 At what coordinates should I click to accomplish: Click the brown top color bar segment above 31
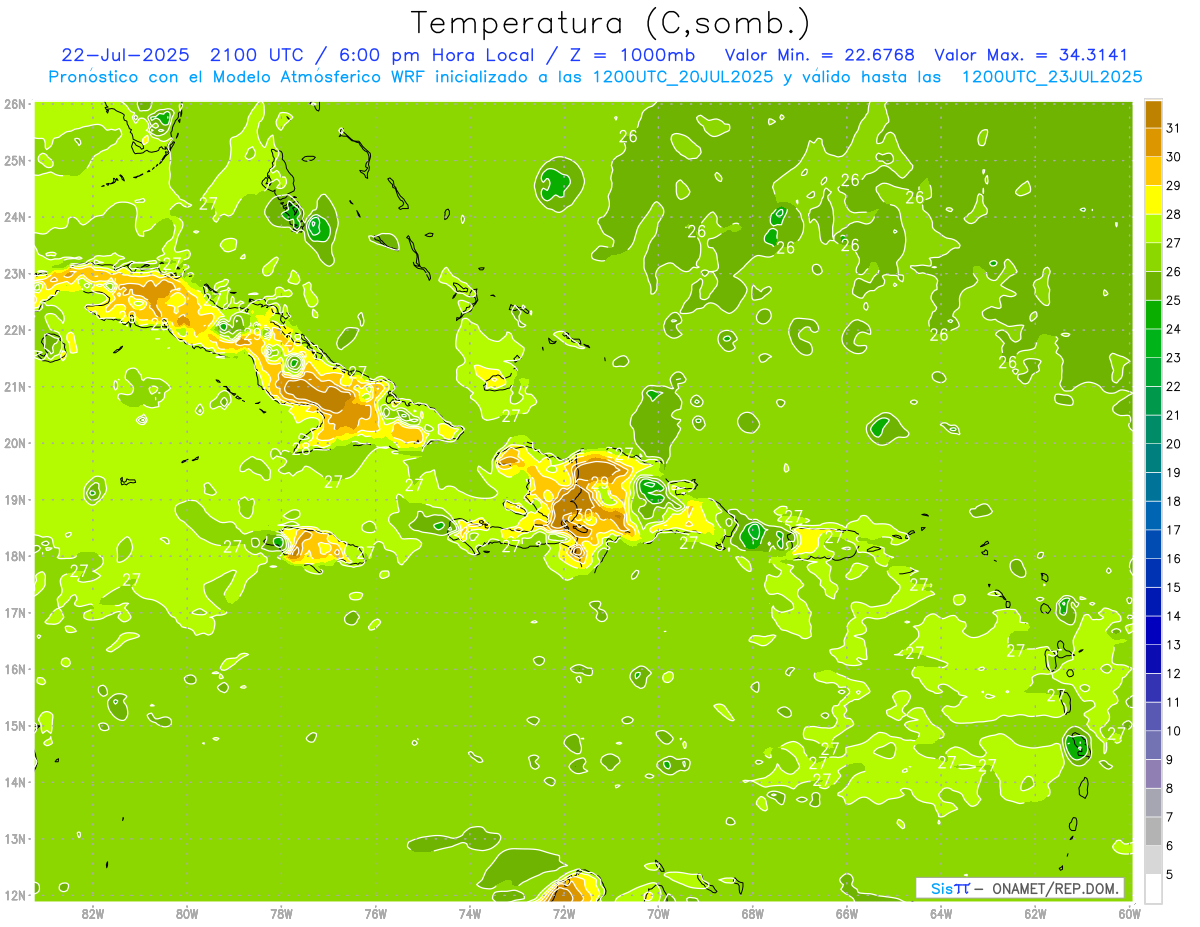point(1153,114)
